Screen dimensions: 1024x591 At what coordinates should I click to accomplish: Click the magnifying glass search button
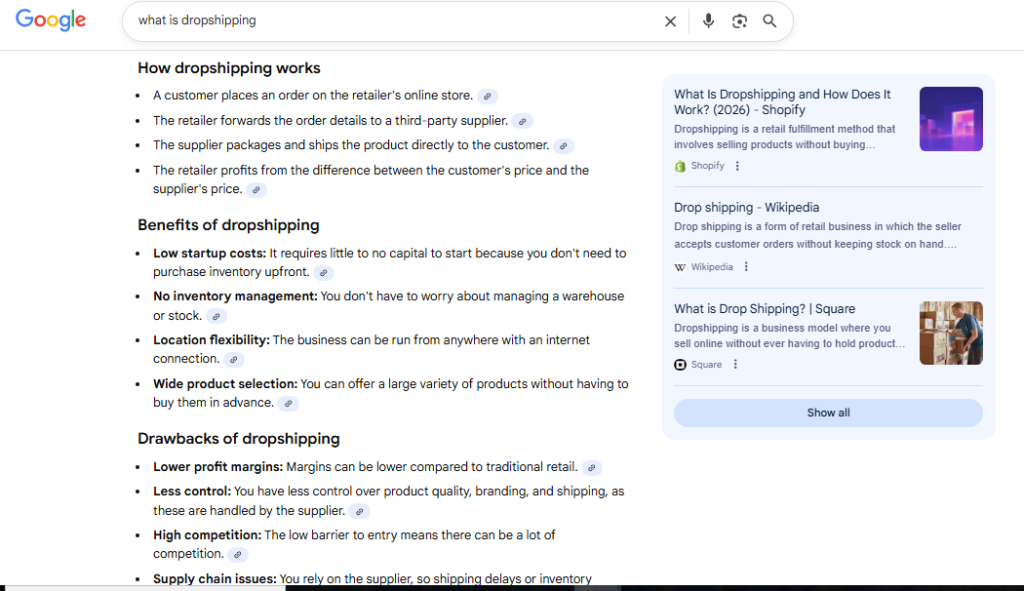[x=769, y=21]
